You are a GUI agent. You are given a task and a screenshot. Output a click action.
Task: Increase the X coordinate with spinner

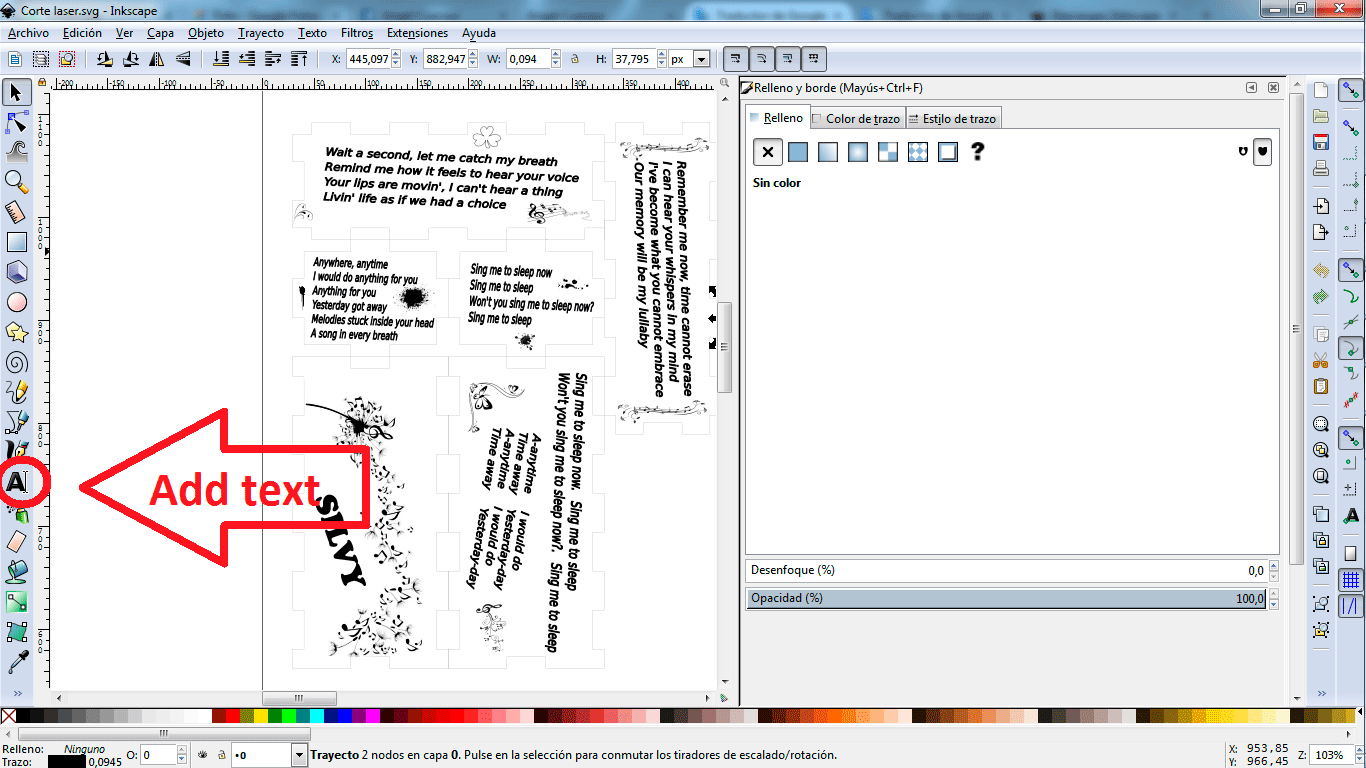(x=398, y=55)
